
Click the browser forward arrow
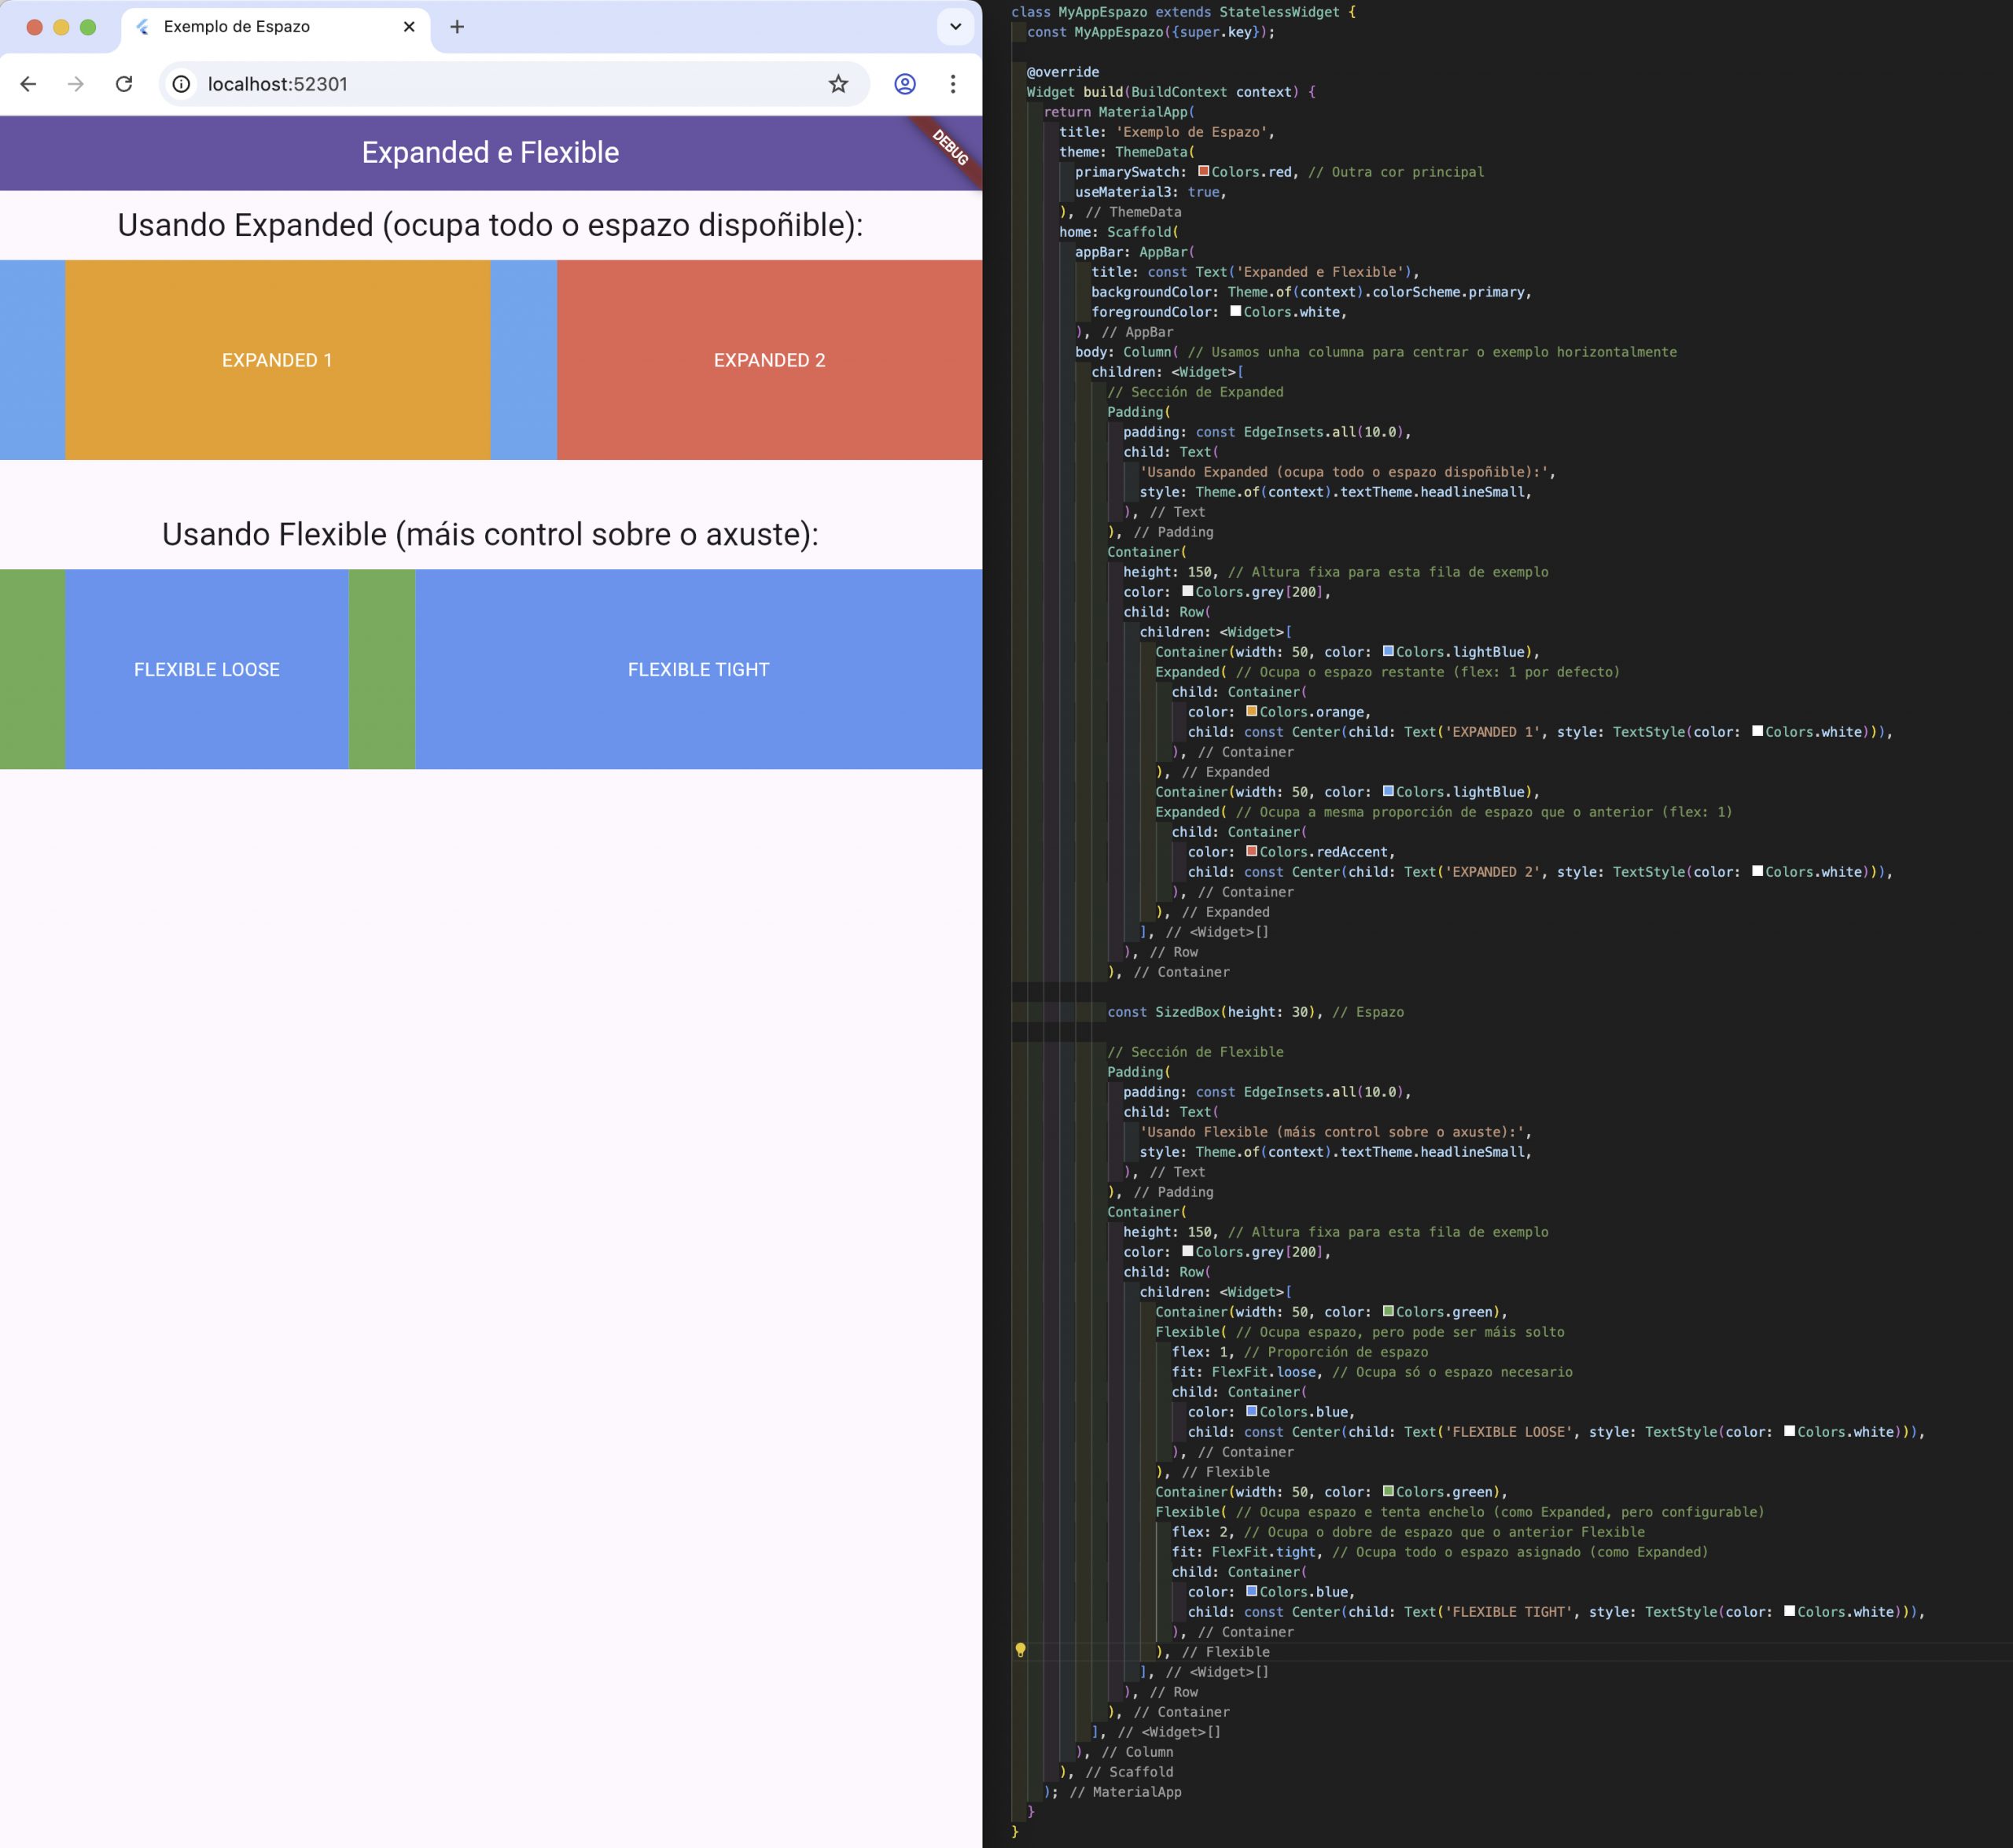[x=76, y=84]
